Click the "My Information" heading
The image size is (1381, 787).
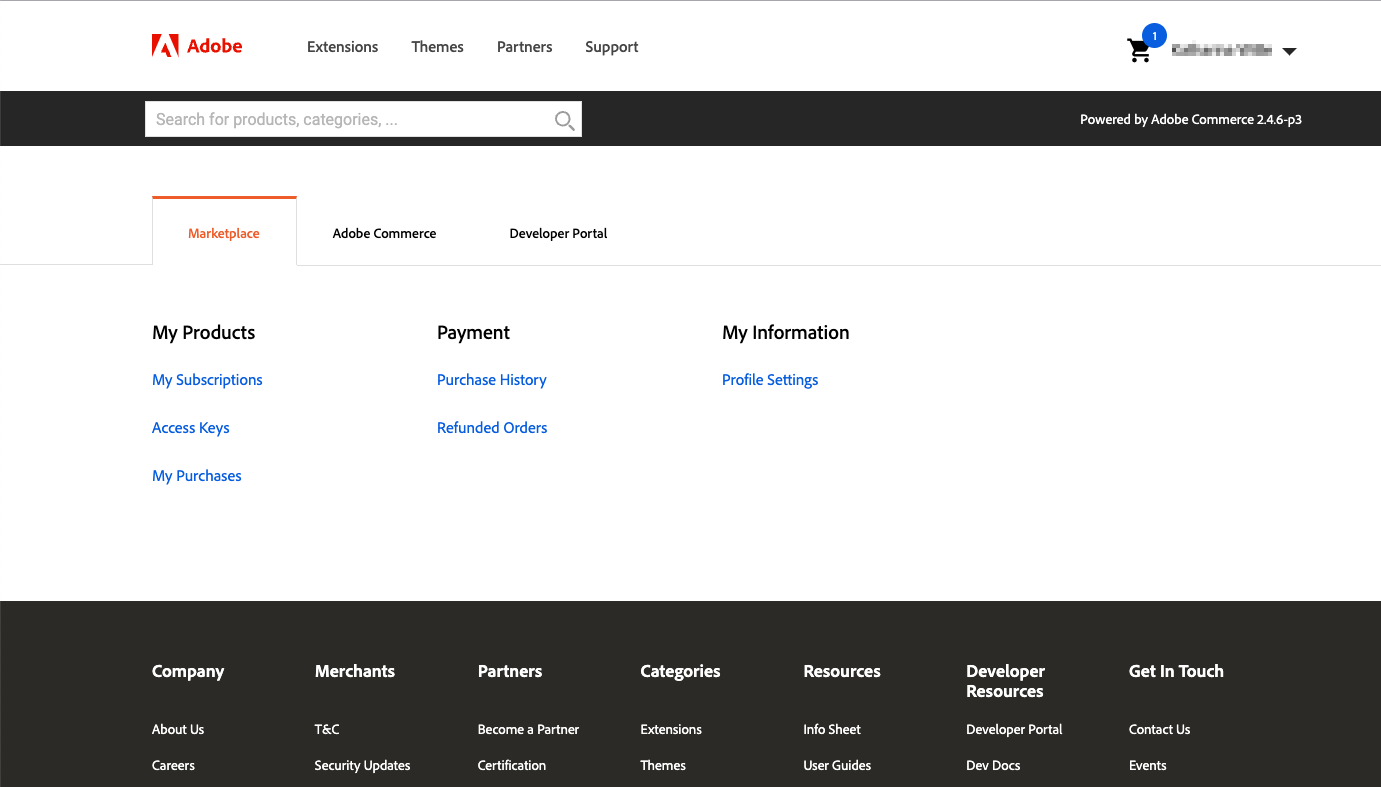click(786, 332)
